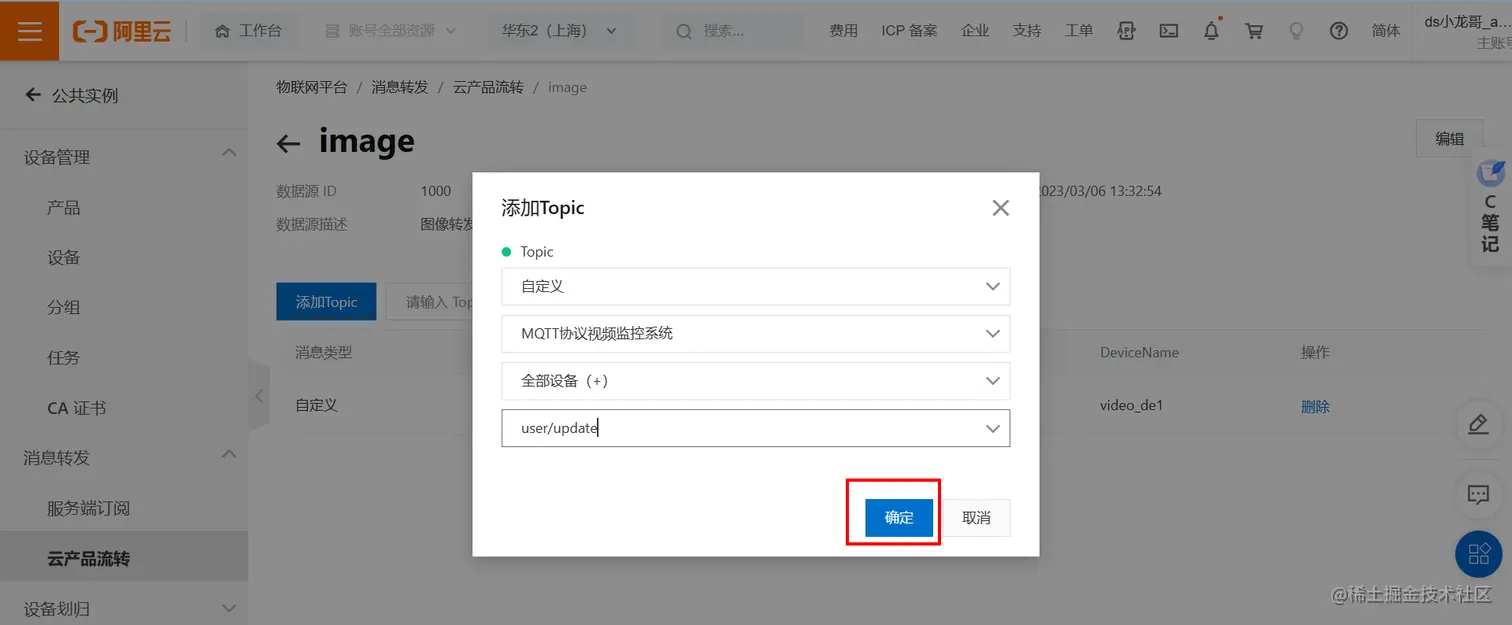The image size is (1512, 625).
Task: Cancel the dialog with 取消
Action: click(976, 518)
